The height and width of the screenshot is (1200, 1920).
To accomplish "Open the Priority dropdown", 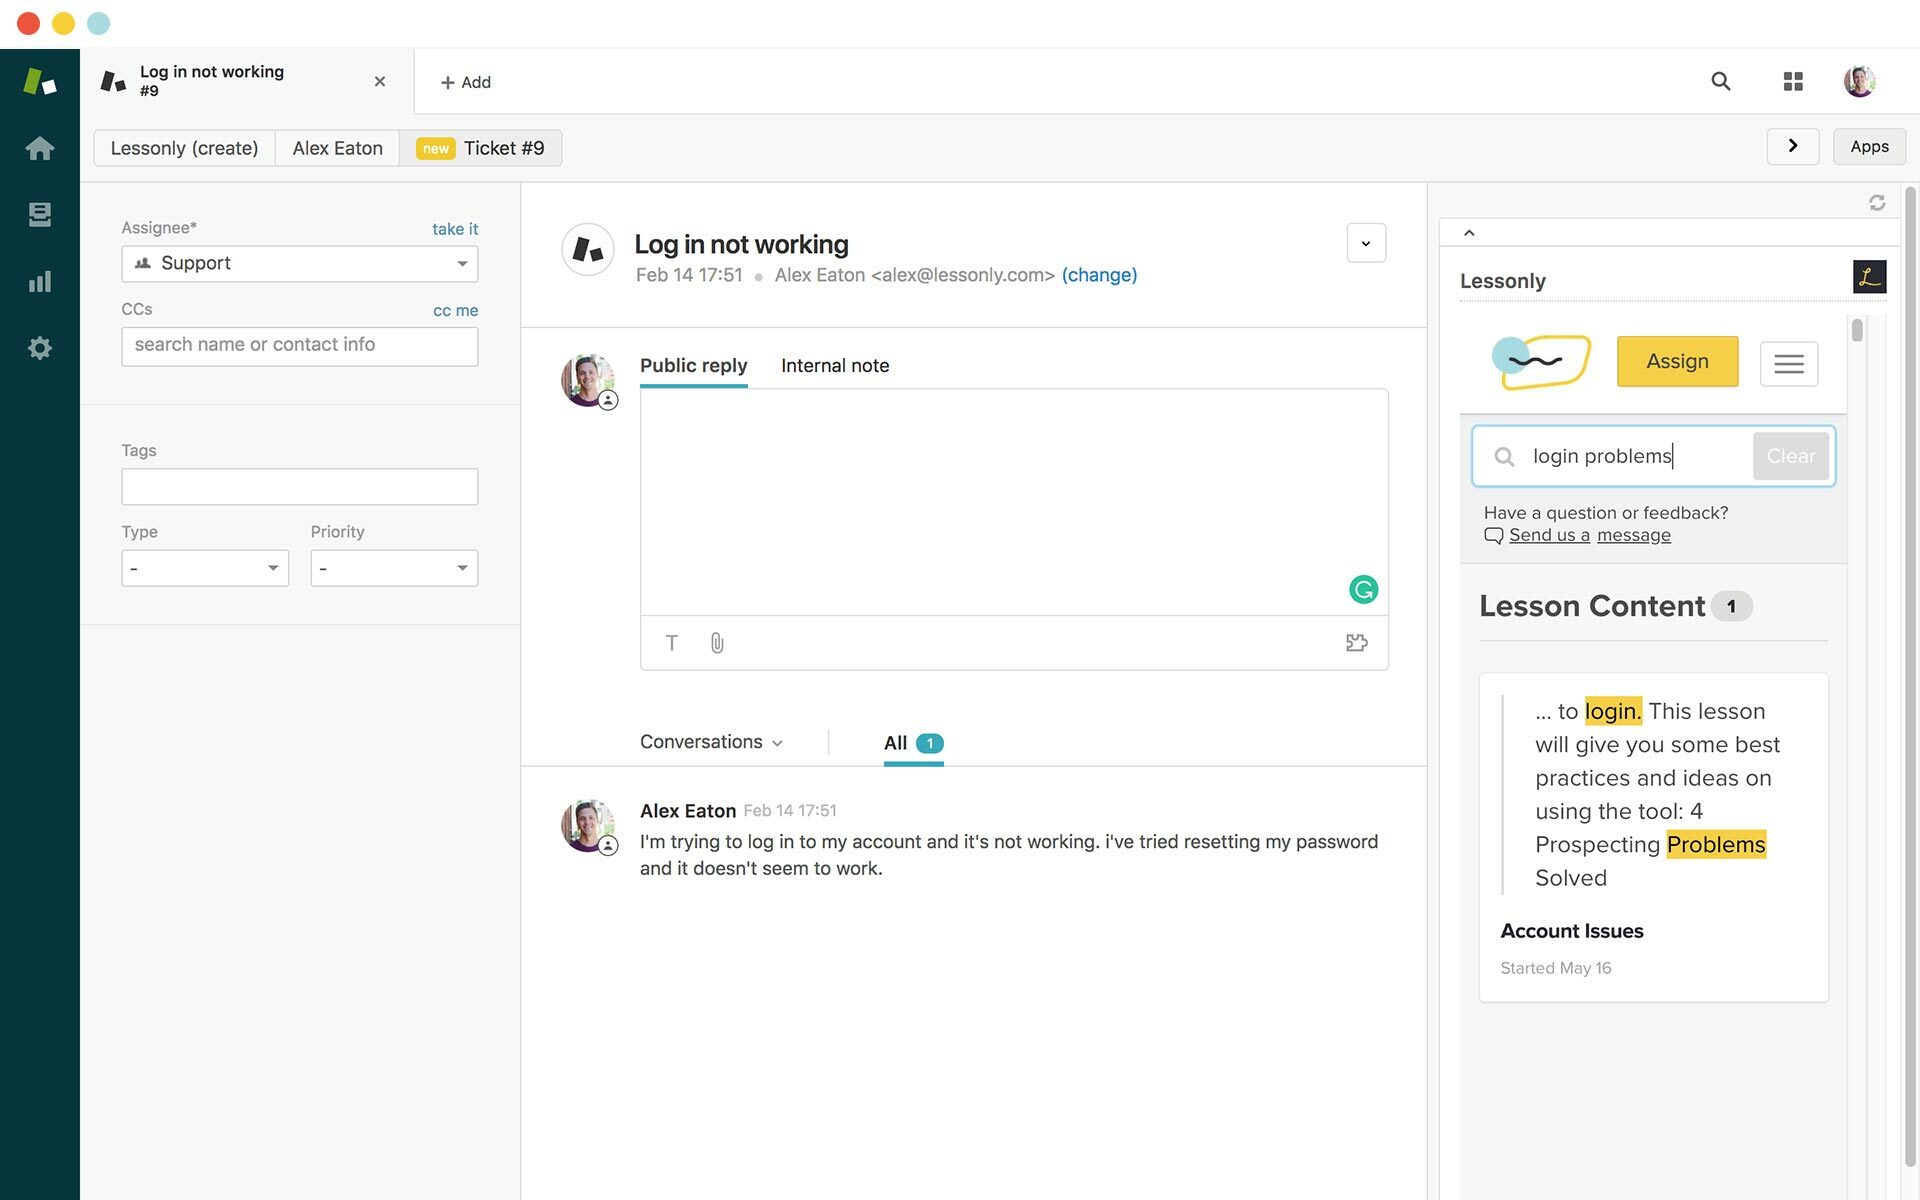I will pos(394,568).
